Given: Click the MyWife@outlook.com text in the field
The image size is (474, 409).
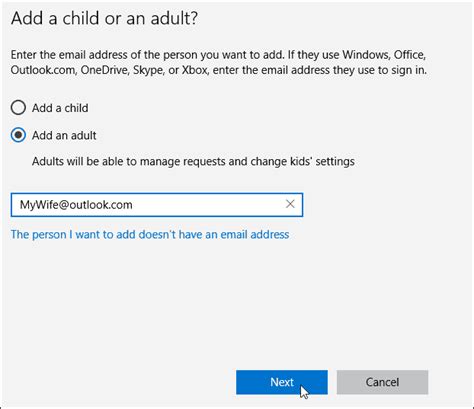Looking at the screenshot, I should coord(76,205).
